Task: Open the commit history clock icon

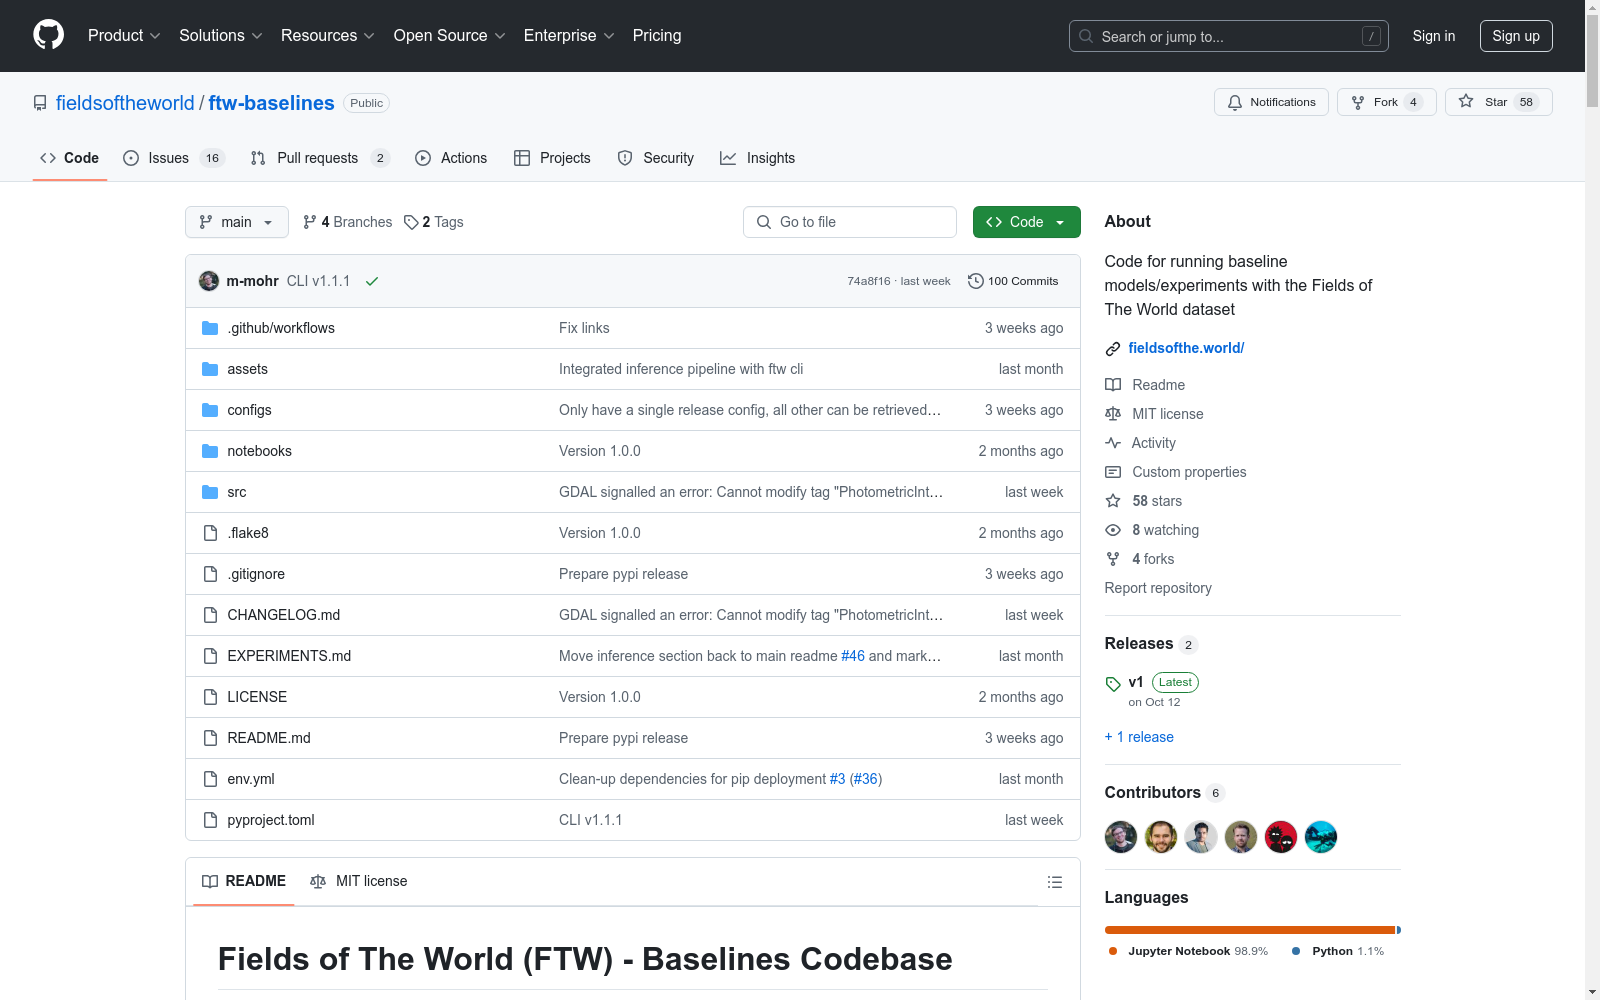Action: tap(976, 281)
